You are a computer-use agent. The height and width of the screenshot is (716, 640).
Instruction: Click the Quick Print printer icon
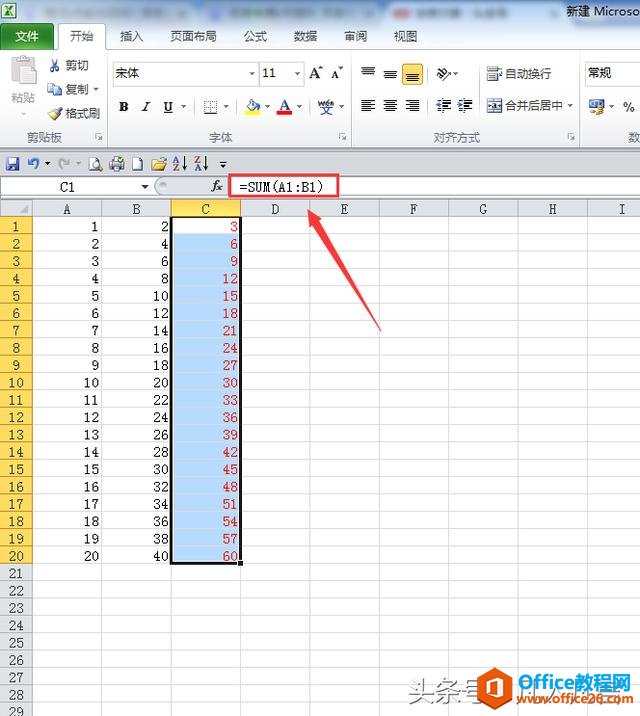117,163
